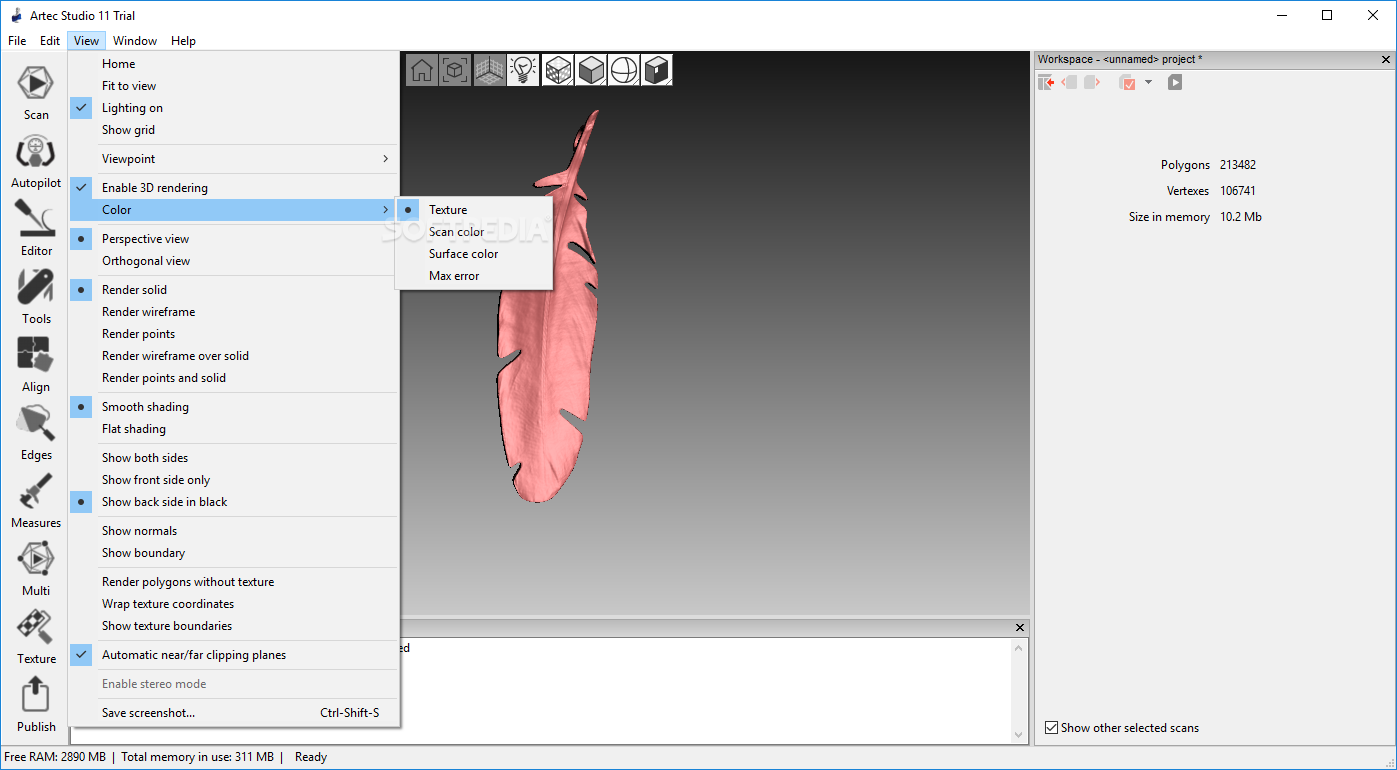Open the Editor tool
1397x770 pixels.
coord(36,228)
